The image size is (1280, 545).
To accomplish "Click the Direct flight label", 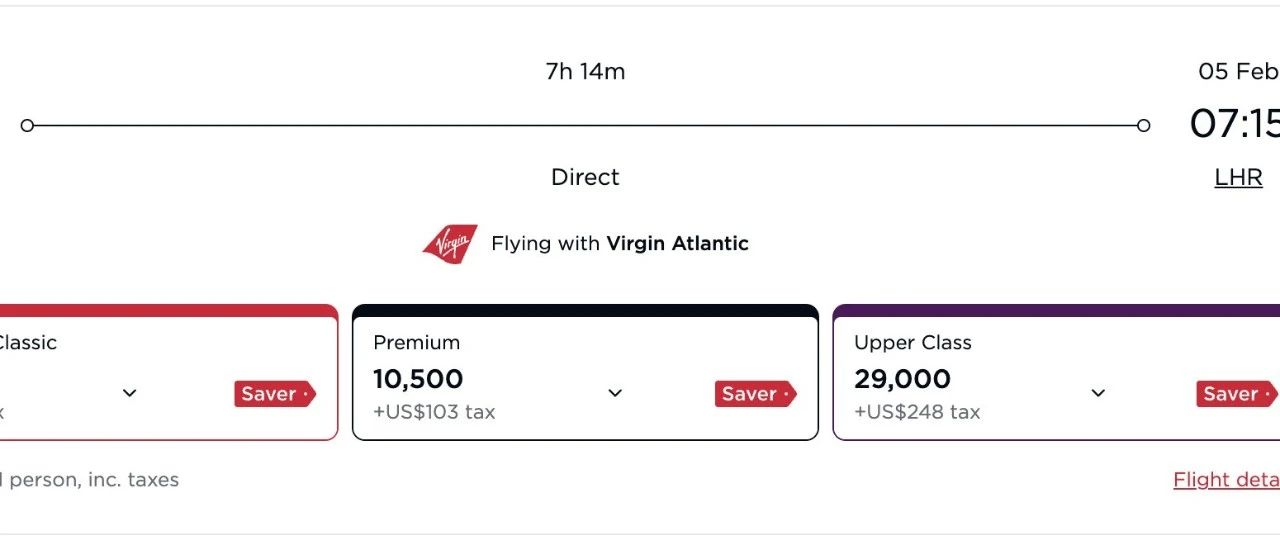I will (x=585, y=178).
